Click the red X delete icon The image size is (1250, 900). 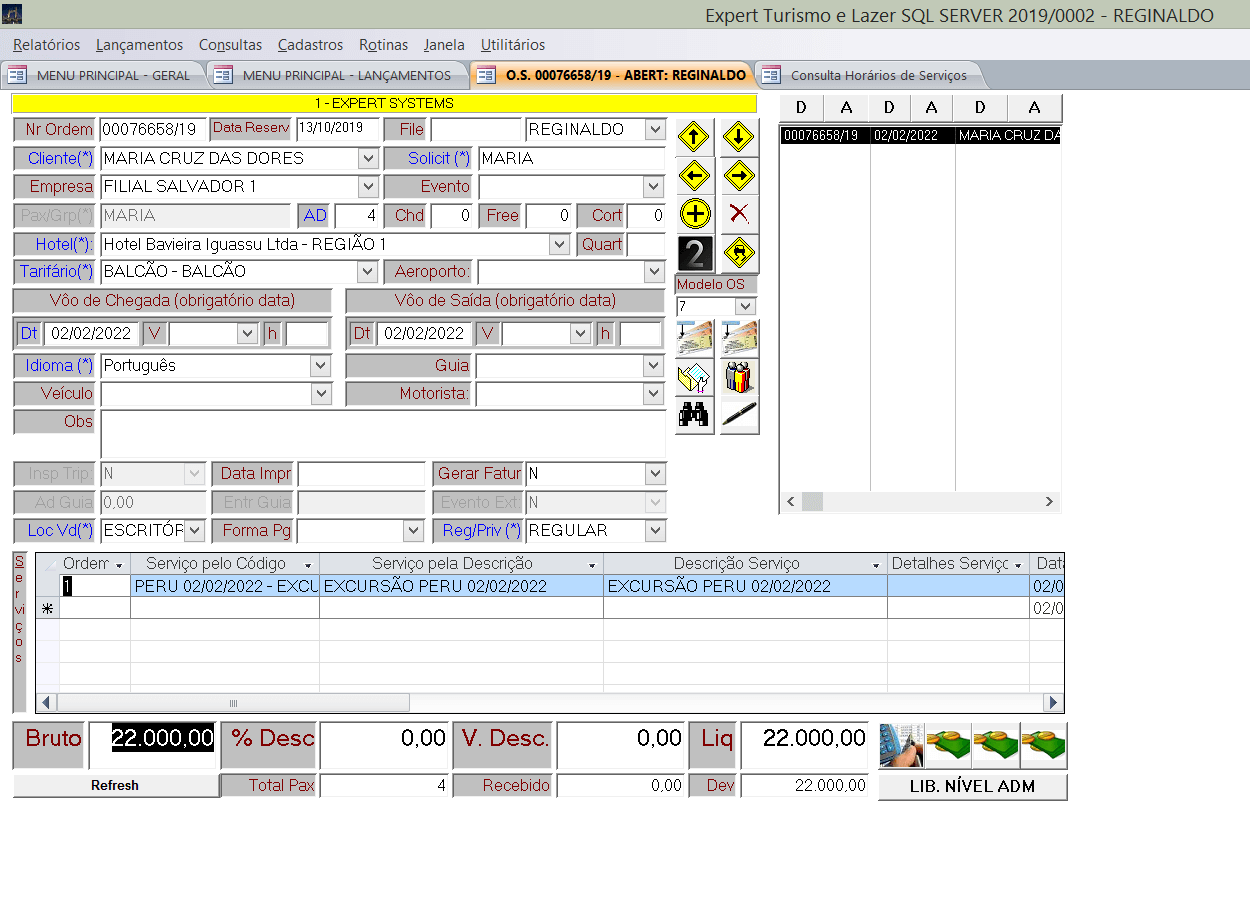(738, 213)
